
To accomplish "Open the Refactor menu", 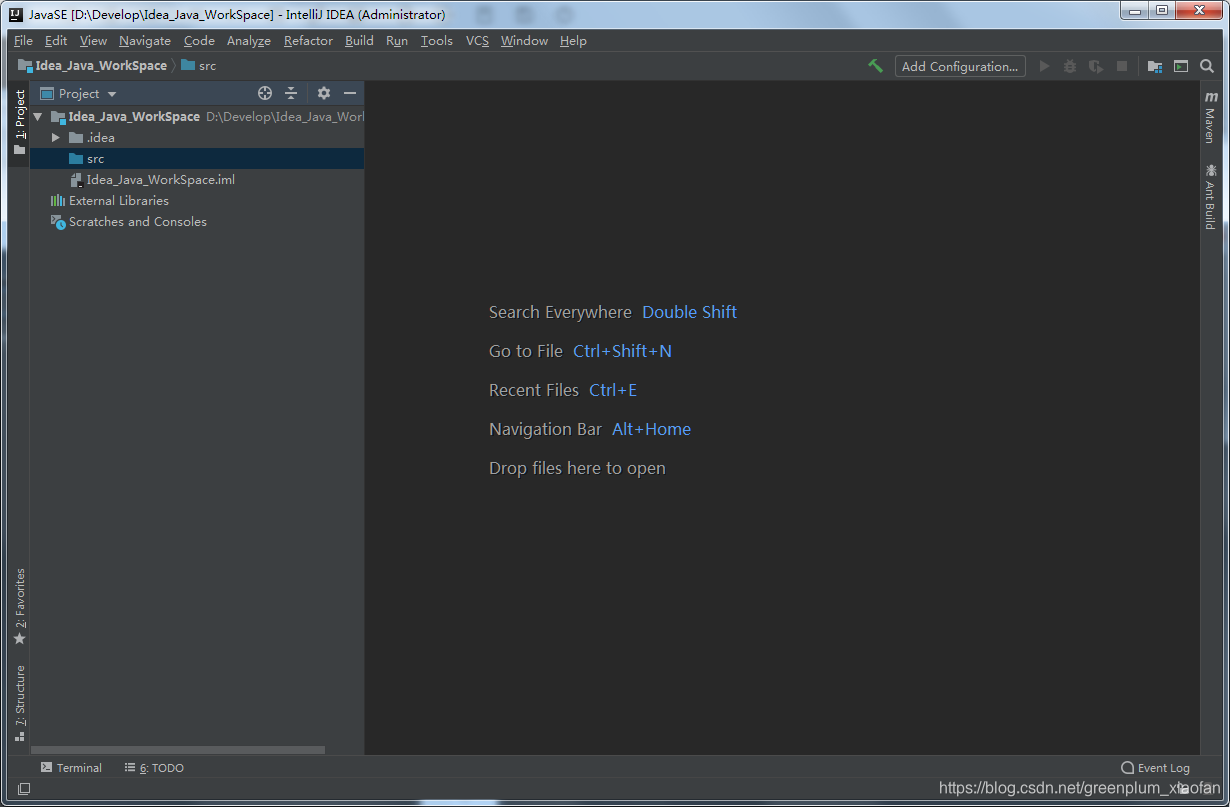I will pyautogui.click(x=308, y=41).
